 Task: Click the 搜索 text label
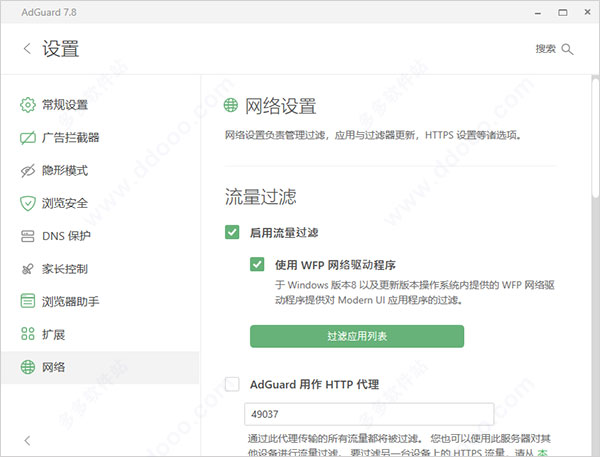(545, 49)
